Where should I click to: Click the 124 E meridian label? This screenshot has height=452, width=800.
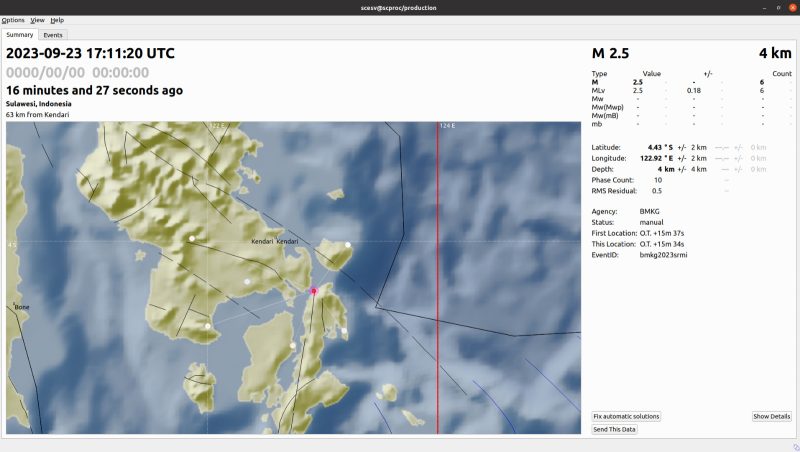coord(447,126)
